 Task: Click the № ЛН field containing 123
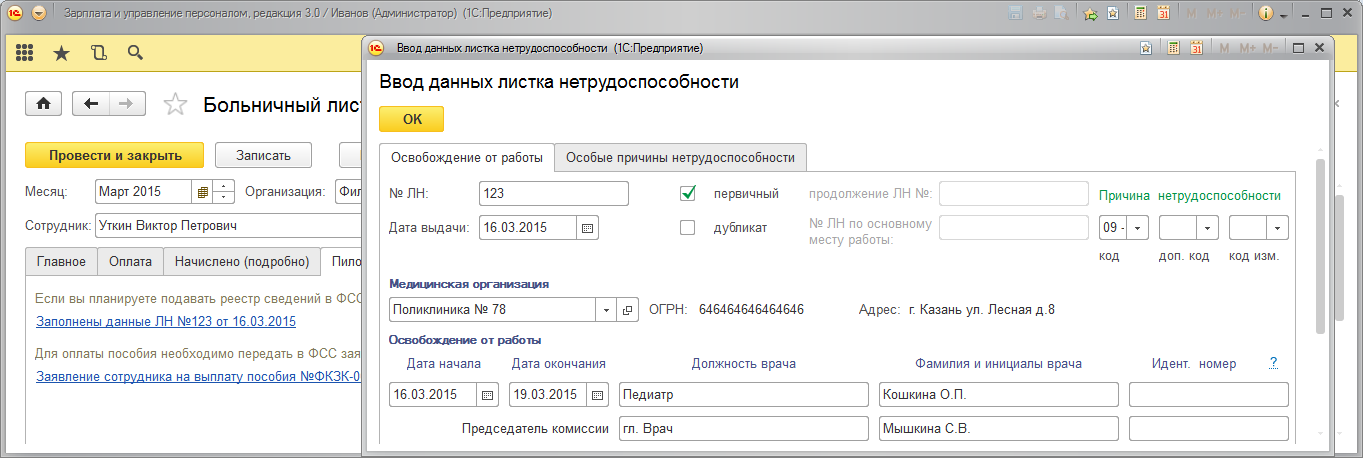point(553,194)
